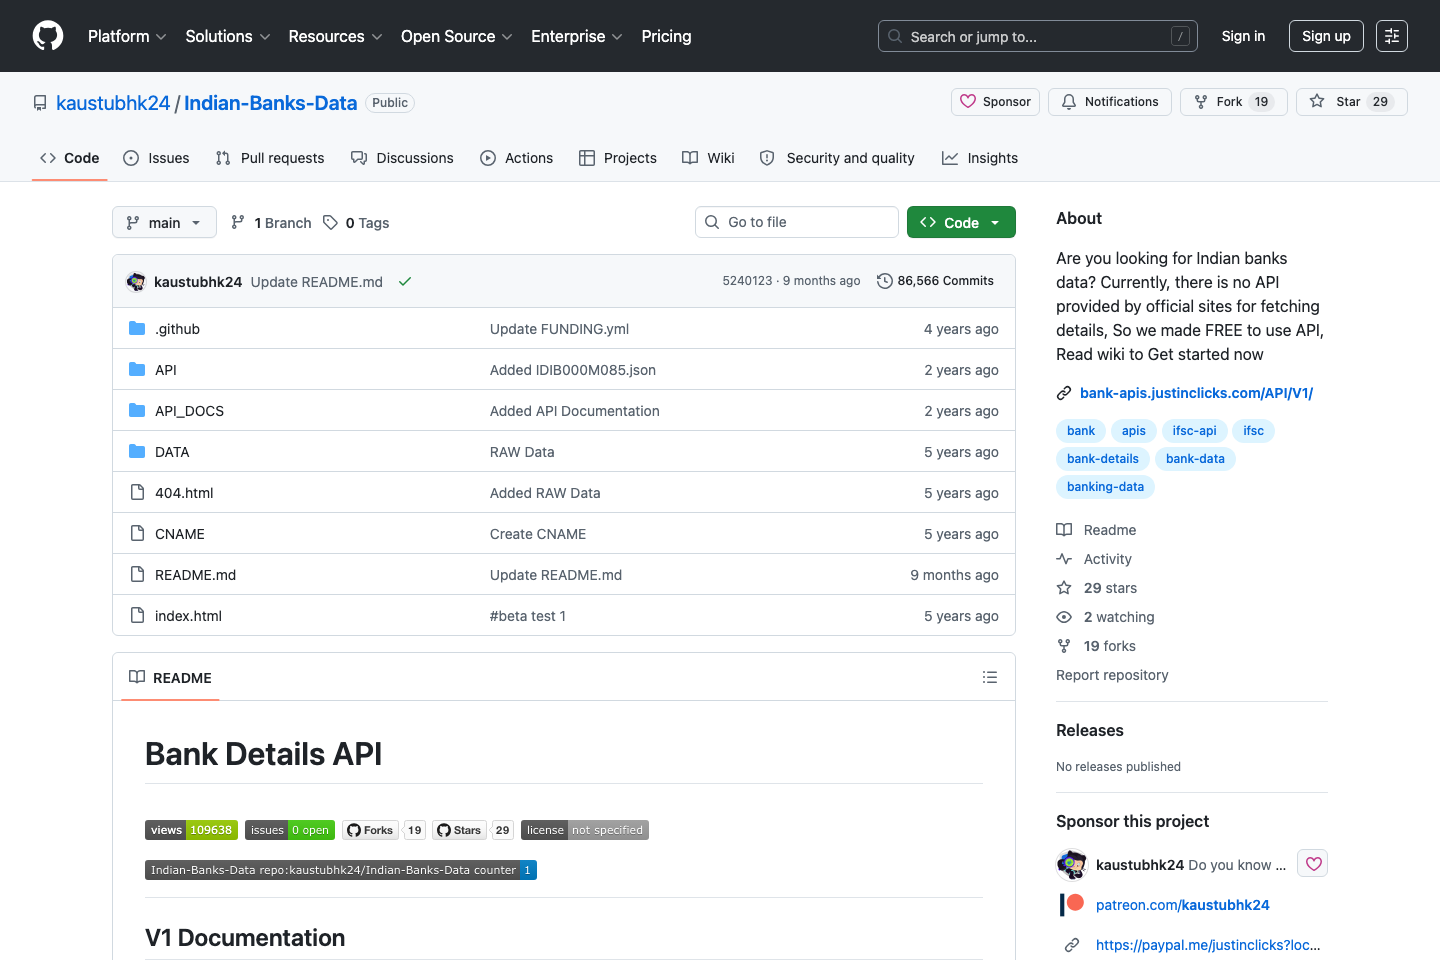Click the GitHub logo in the header
The width and height of the screenshot is (1440, 960).
coord(47,36)
